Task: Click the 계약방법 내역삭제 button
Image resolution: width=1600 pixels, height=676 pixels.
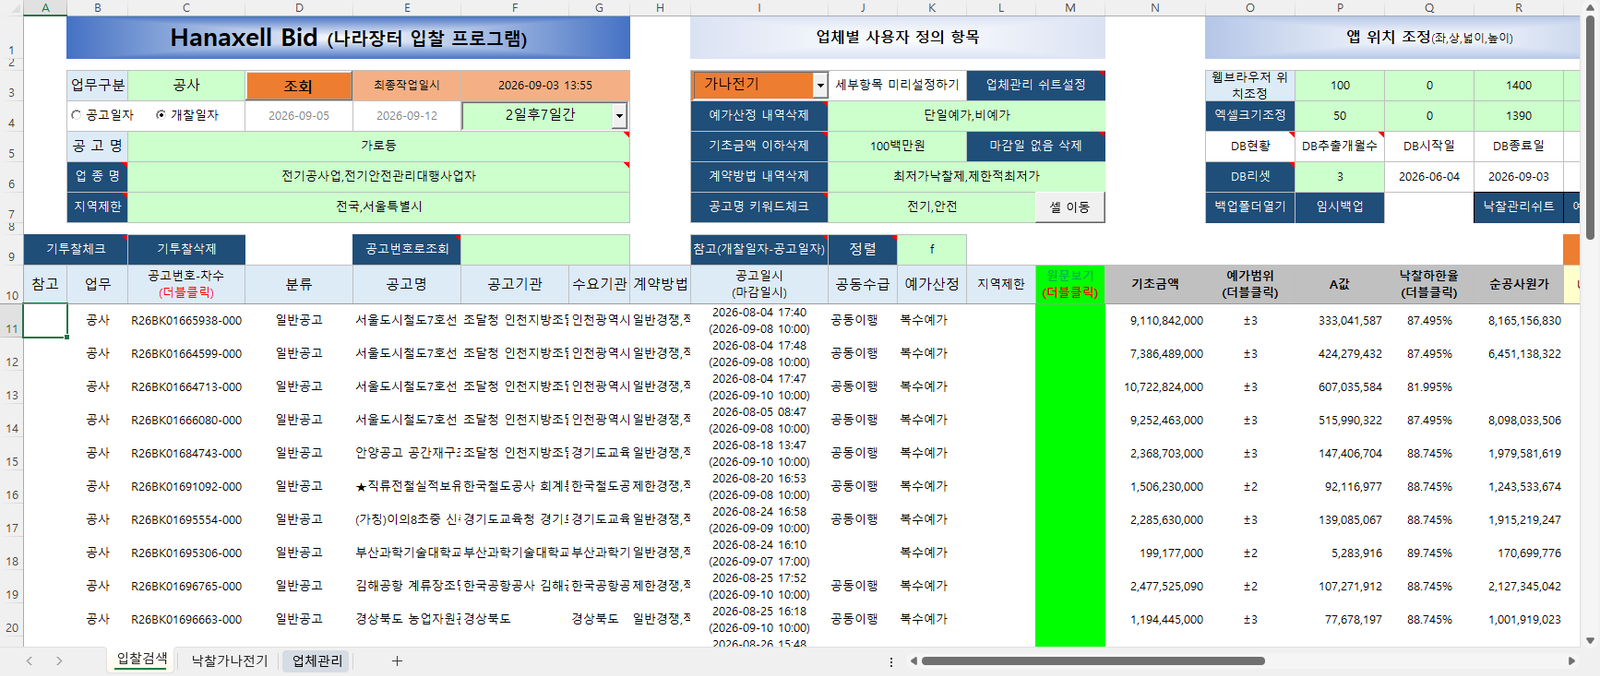Action: (x=759, y=175)
